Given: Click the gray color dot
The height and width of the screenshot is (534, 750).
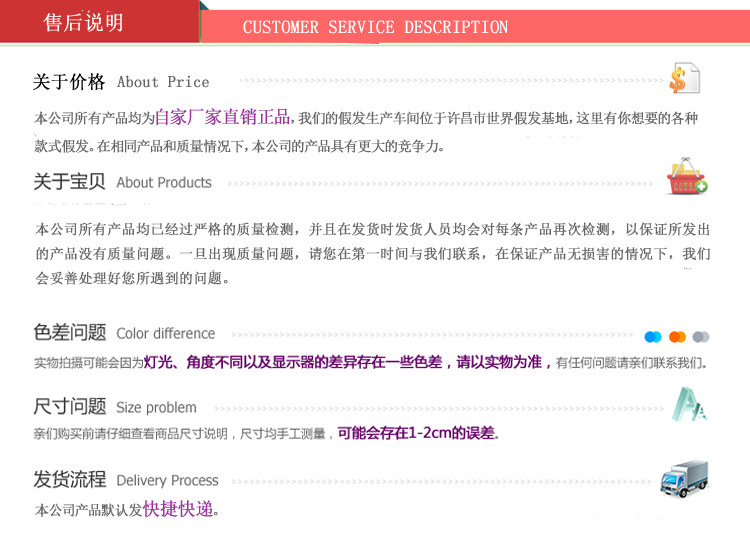Looking at the screenshot, I should (701, 337).
